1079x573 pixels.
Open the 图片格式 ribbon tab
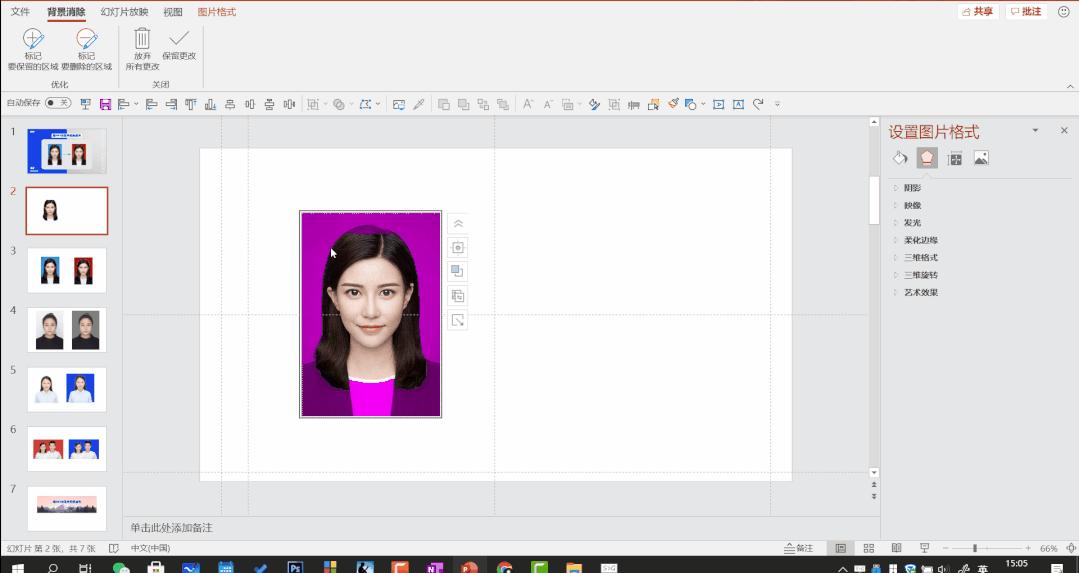[216, 12]
